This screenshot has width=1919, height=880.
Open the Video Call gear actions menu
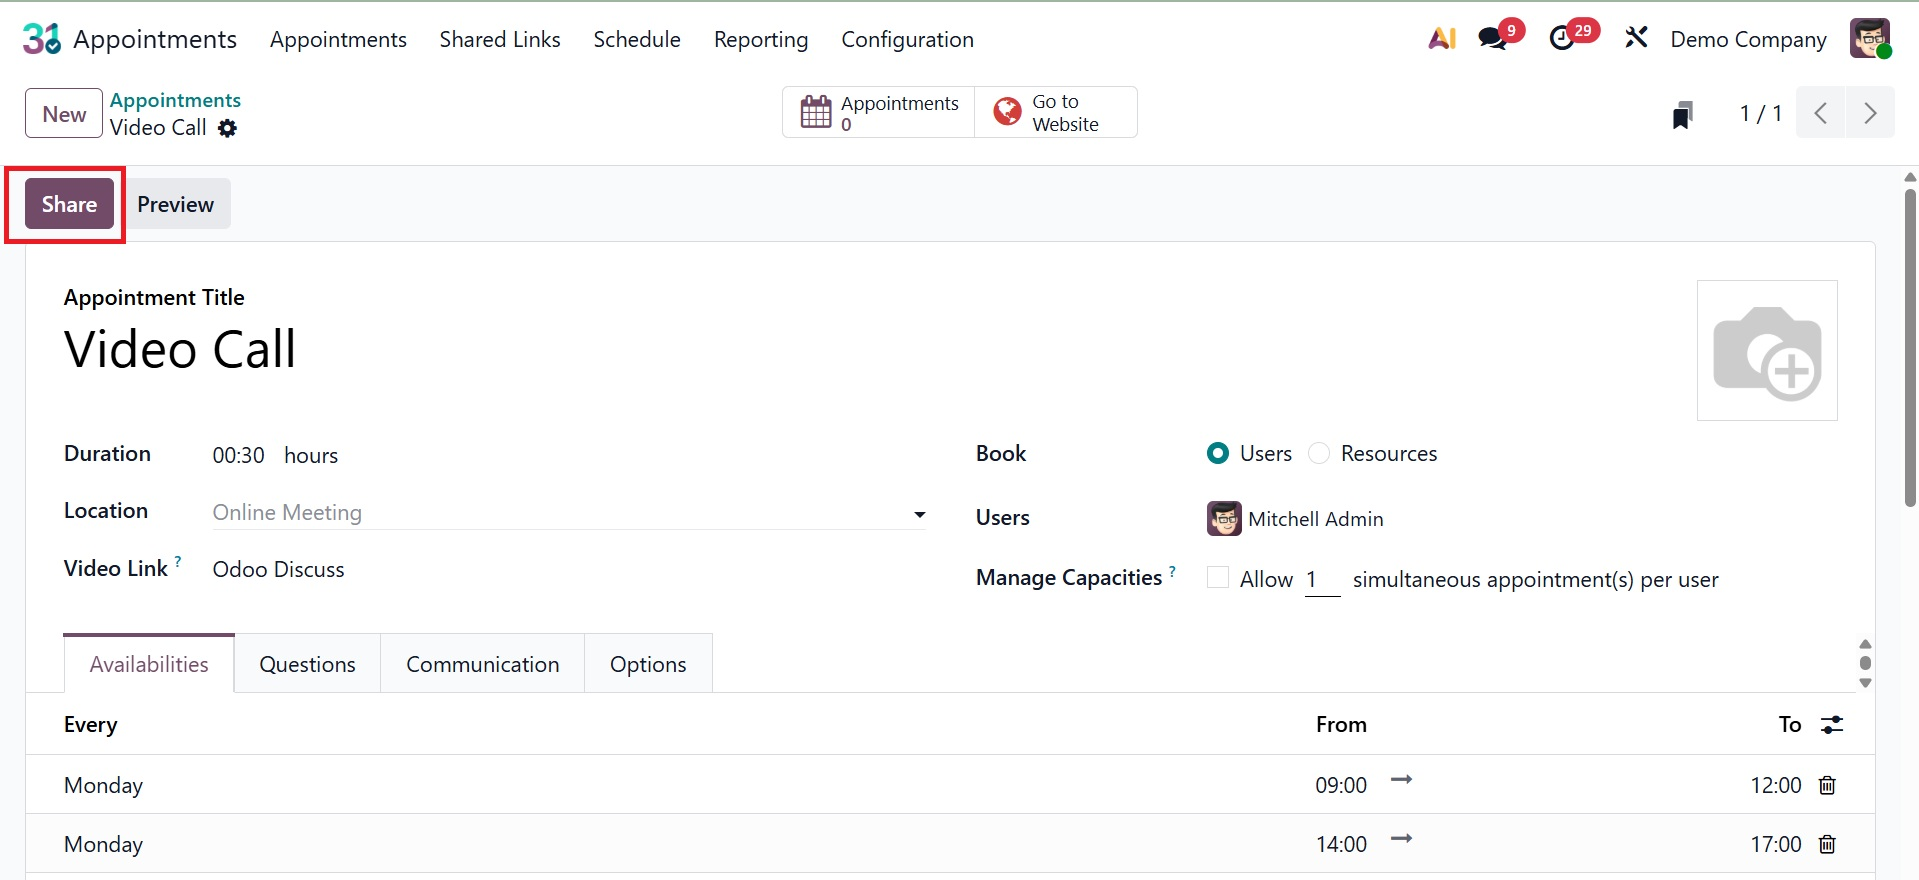[x=228, y=128]
